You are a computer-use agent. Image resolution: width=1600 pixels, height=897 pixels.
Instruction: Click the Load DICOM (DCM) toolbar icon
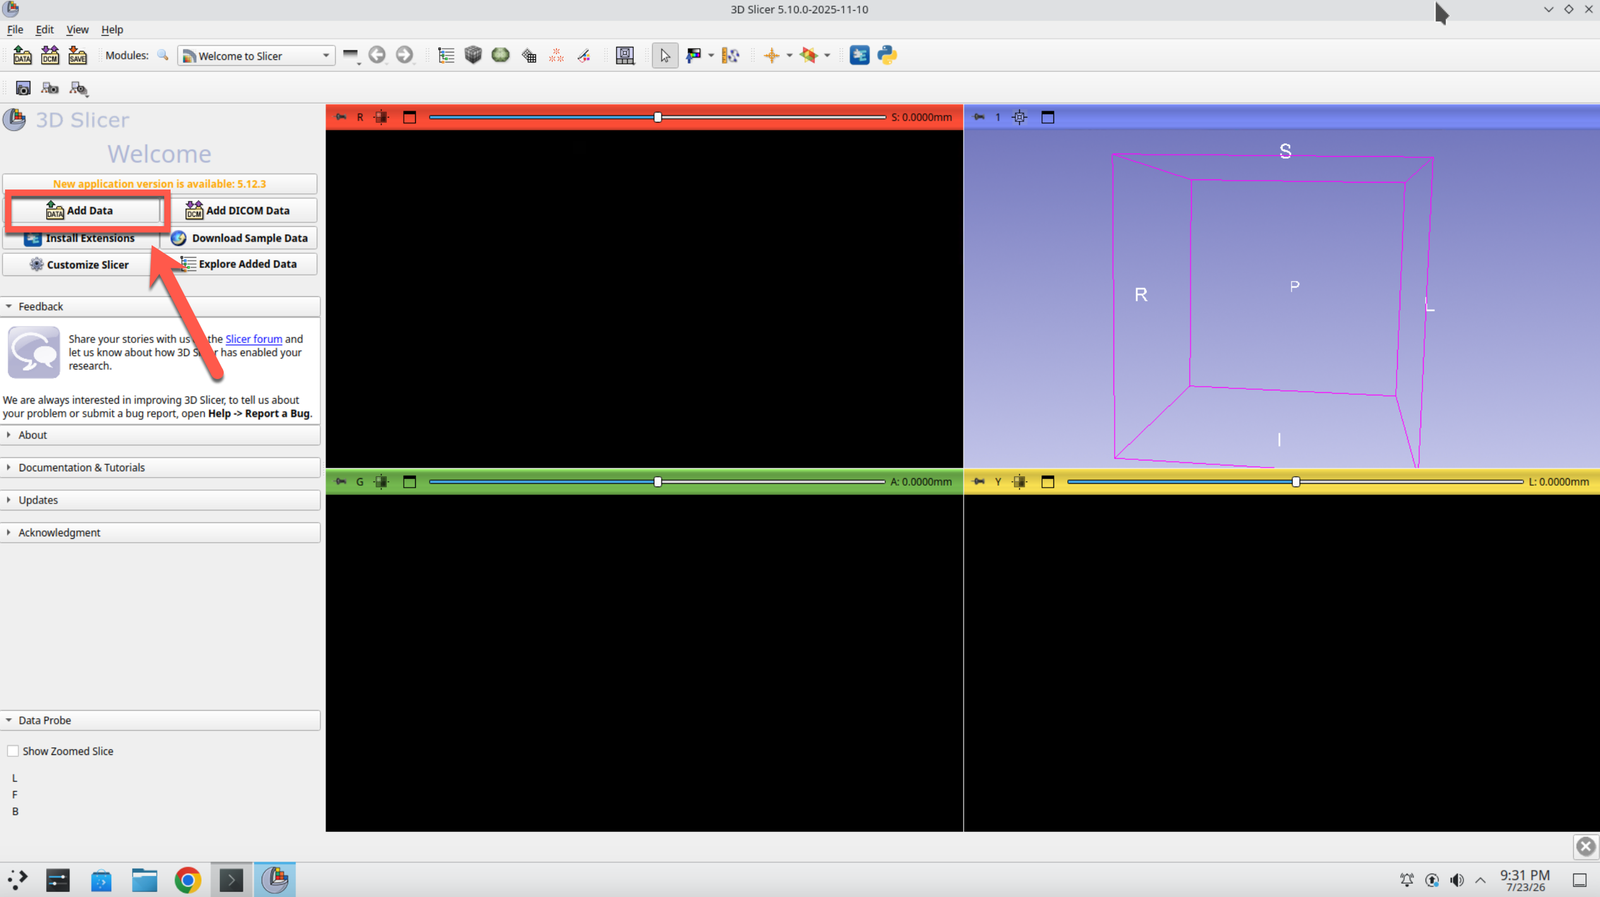pyautogui.click(x=50, y=56)
